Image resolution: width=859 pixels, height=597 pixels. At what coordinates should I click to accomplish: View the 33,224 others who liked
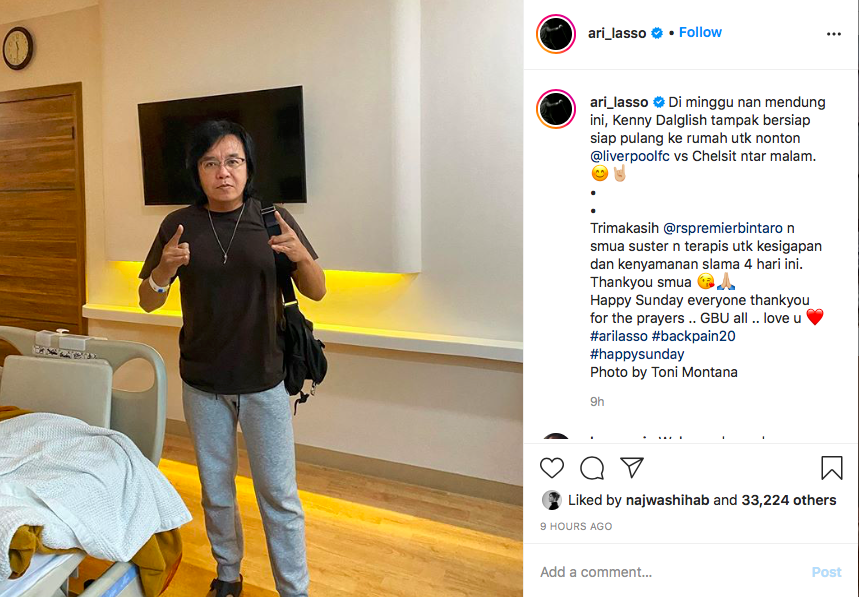click(789, 500)
